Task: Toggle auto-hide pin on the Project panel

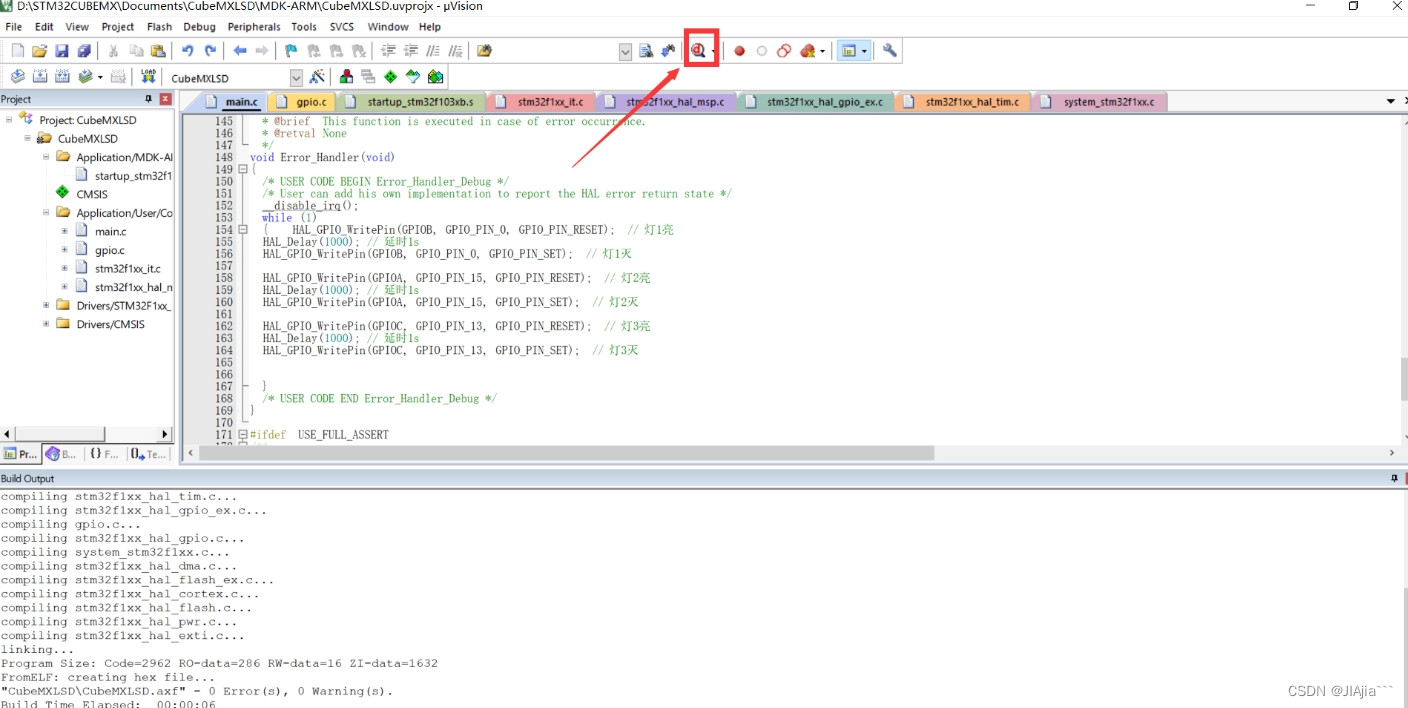Action: [x=149, y=99]
